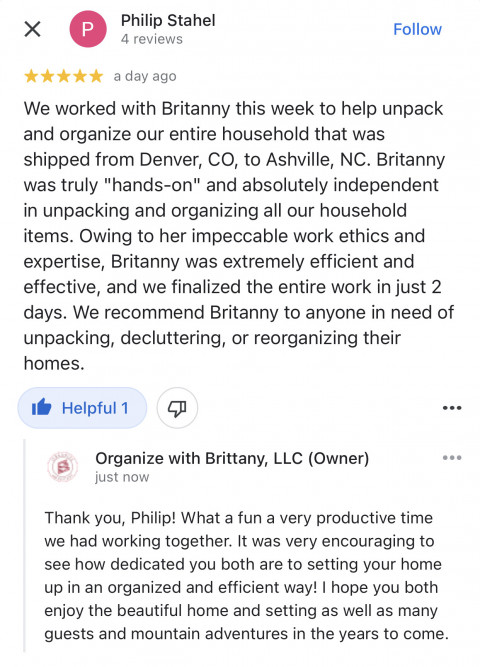Screen dimensions: 480x667
Task: Click the five-star rating
Action: (64, 76)
